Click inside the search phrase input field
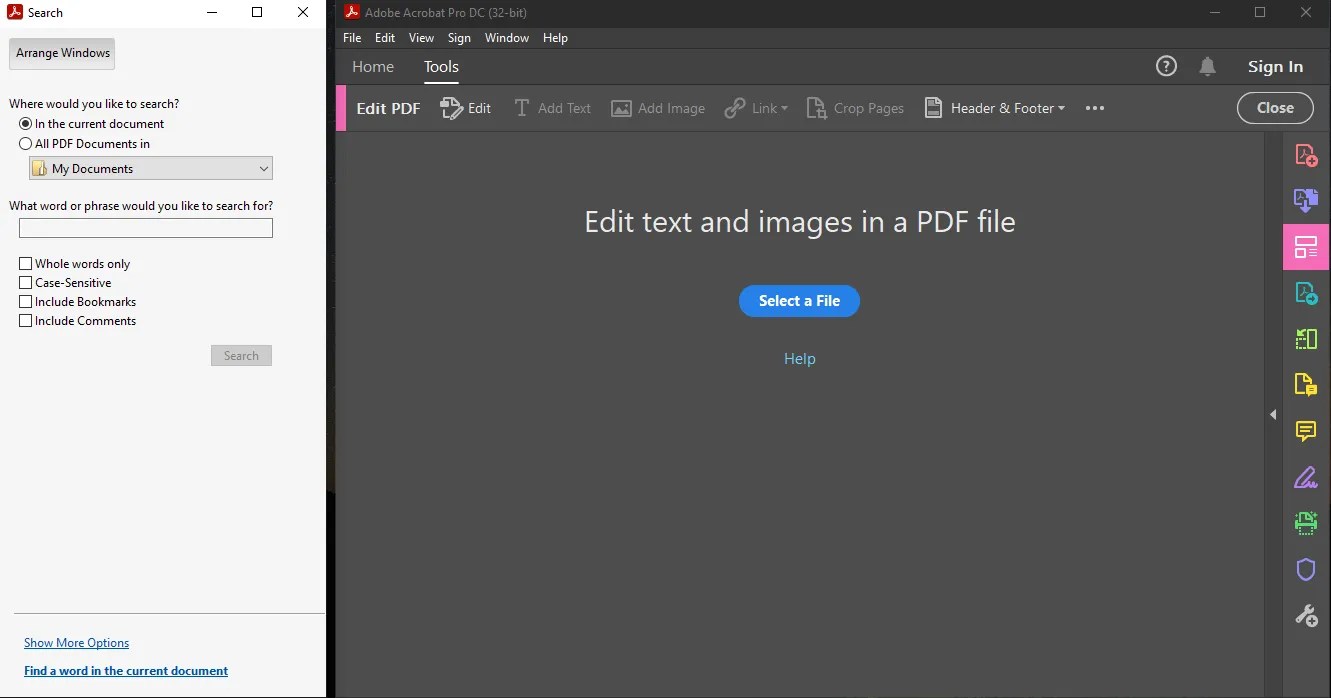Screen dimensions: 1331x698 click(145, 228)
